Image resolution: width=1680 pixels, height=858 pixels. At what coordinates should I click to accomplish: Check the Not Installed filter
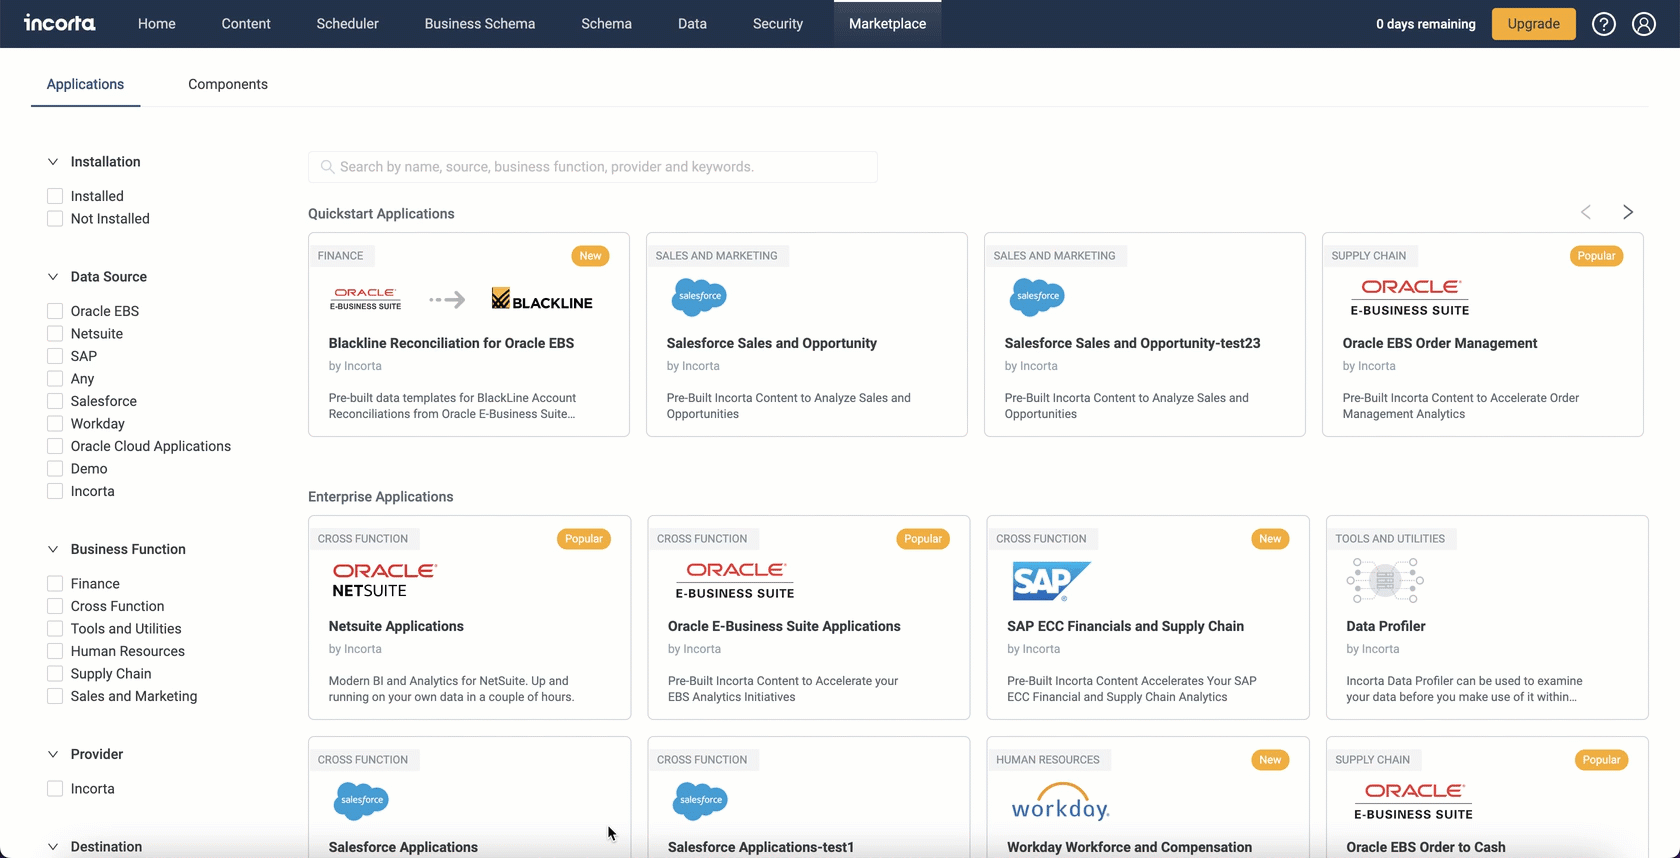click(x=55, y=219)
